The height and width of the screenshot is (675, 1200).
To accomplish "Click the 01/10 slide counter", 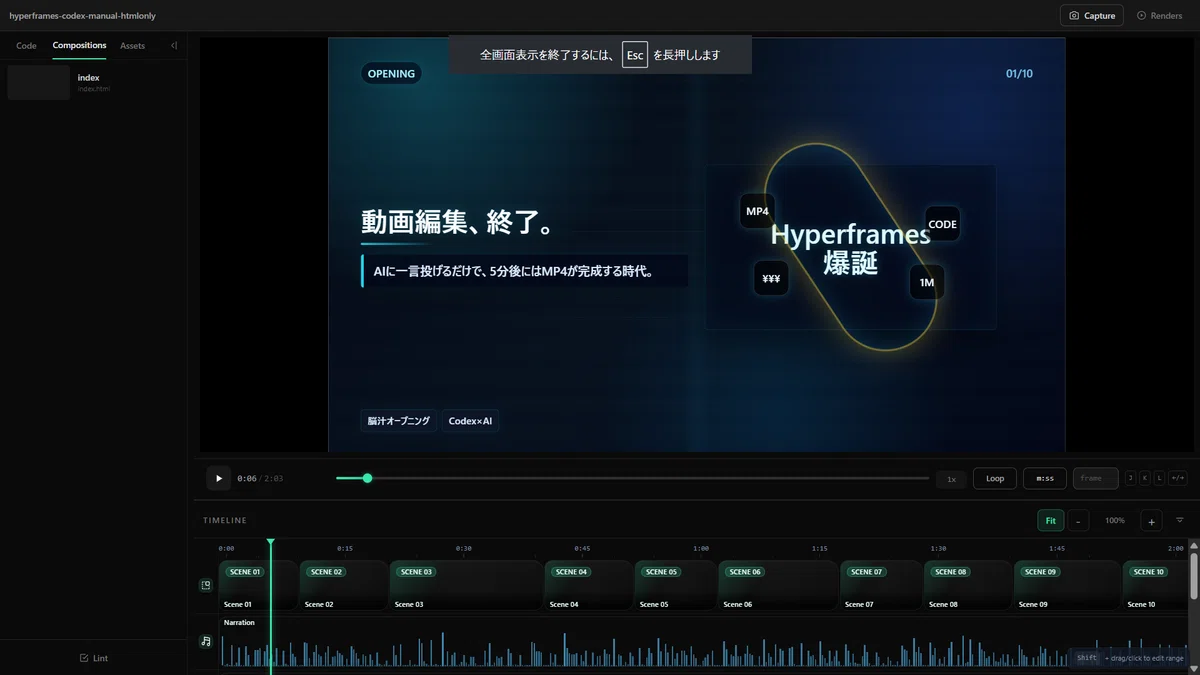I will (x=1019, y=74).
